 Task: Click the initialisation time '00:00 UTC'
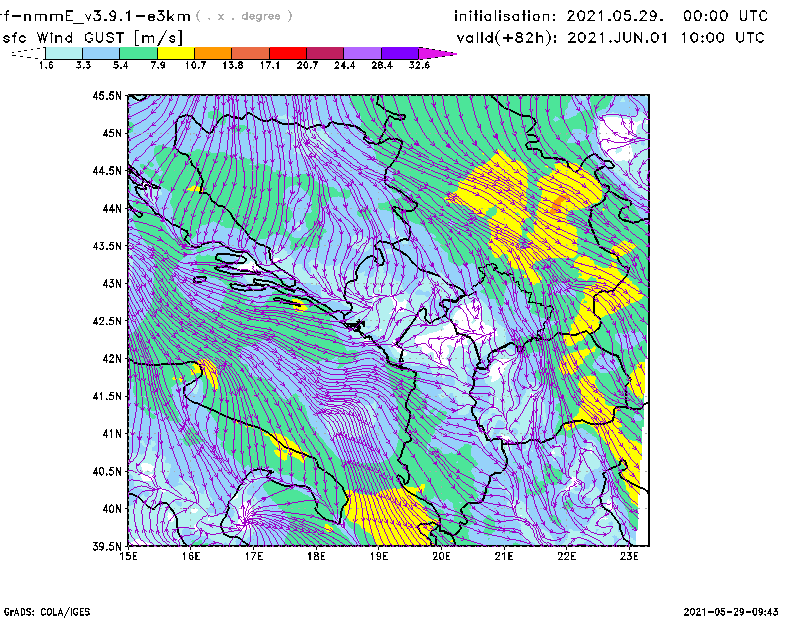[726, 16]
